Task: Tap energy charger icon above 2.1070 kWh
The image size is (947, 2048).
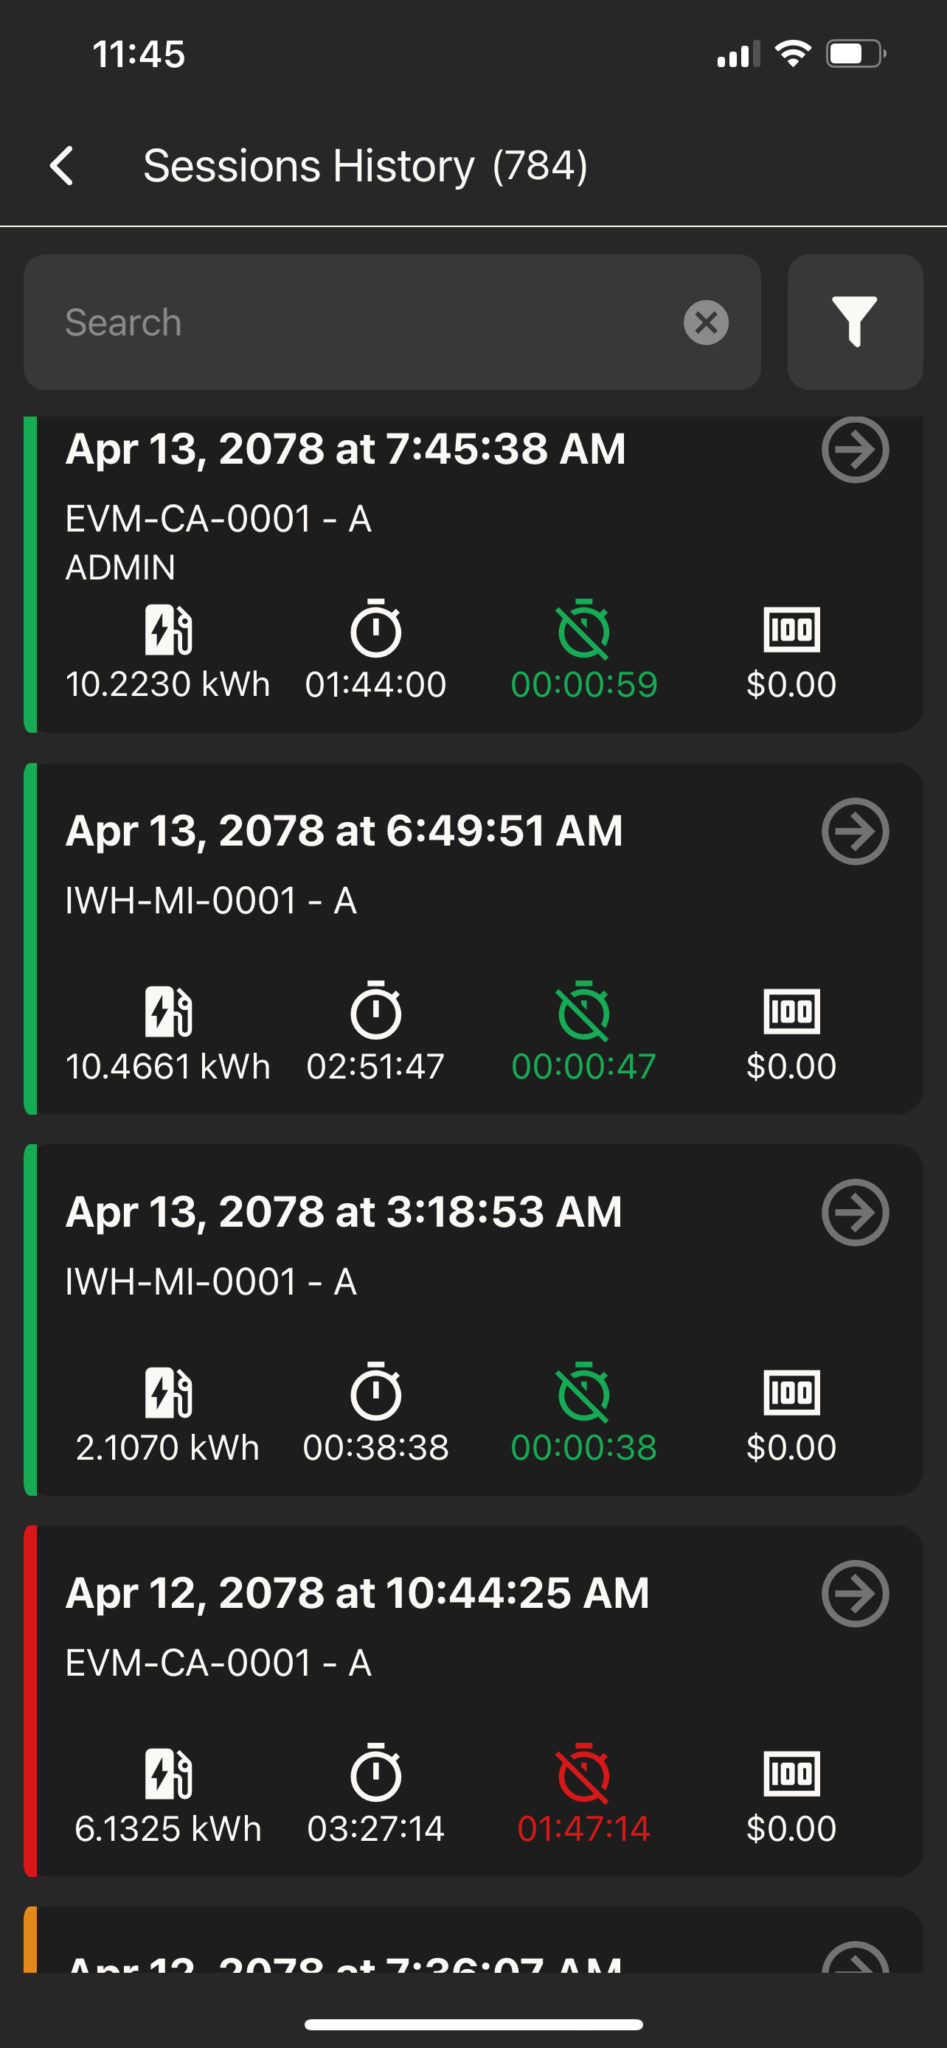Action: click(168, 1393)
